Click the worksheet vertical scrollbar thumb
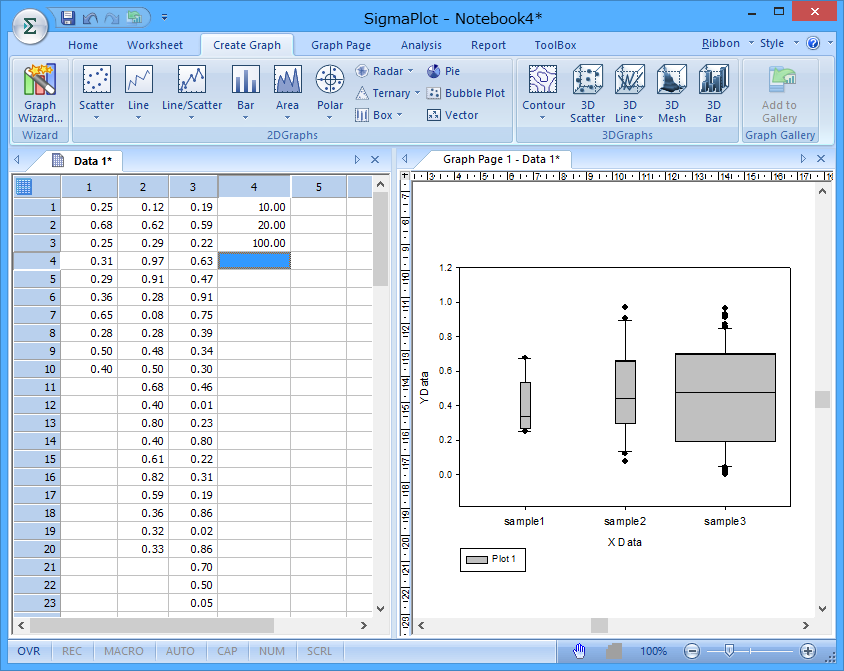This screenshot has height=671, width=844. pos(381,239)
